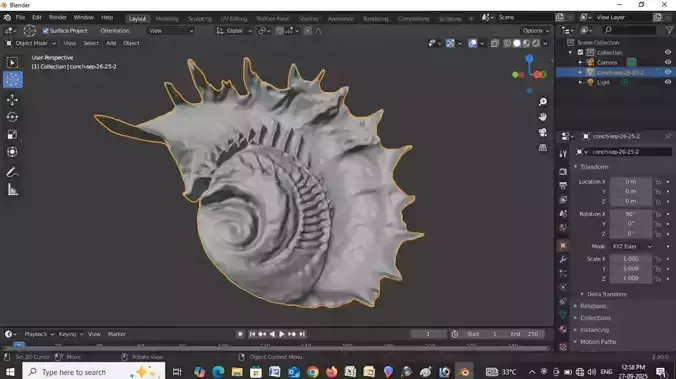Open the Playback menu
This screenshot has width=676, height=379.
[x=39, y=334]
